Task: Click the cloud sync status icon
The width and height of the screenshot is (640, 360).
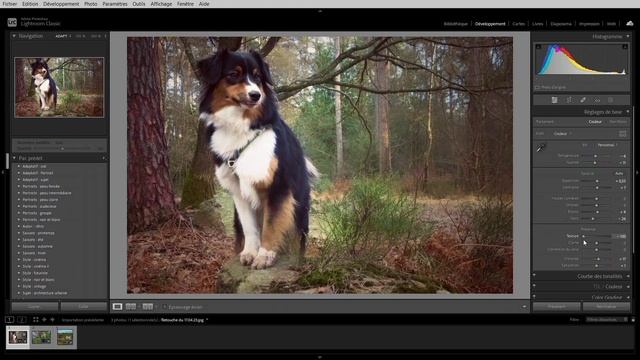Action: coord(630,23)
